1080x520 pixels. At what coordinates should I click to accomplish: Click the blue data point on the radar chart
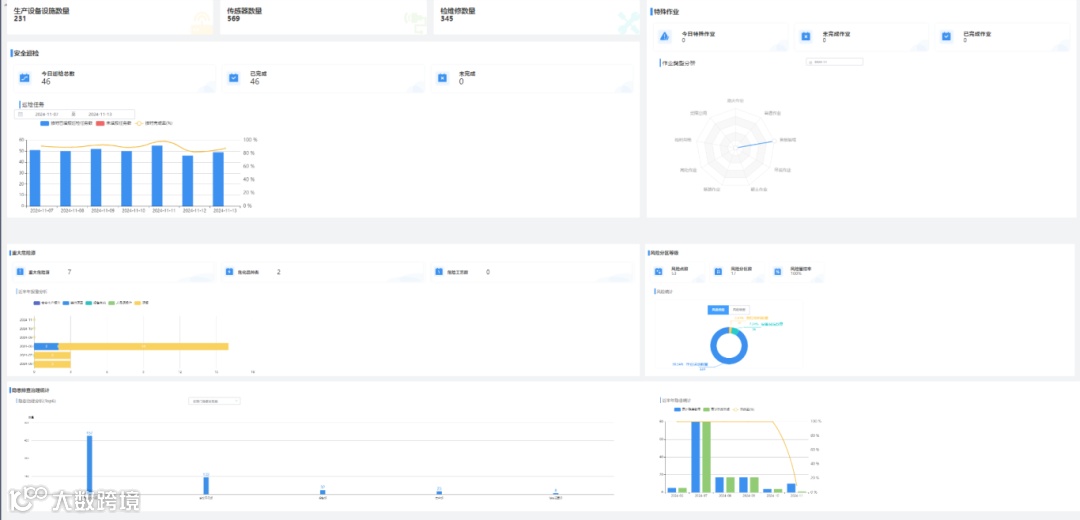click(773, 140)
